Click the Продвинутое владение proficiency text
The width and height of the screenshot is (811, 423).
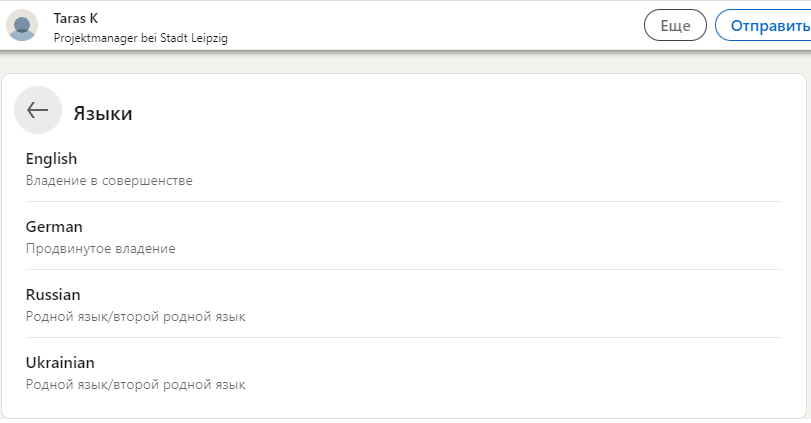pyautogui.click(x=101, y=249)
